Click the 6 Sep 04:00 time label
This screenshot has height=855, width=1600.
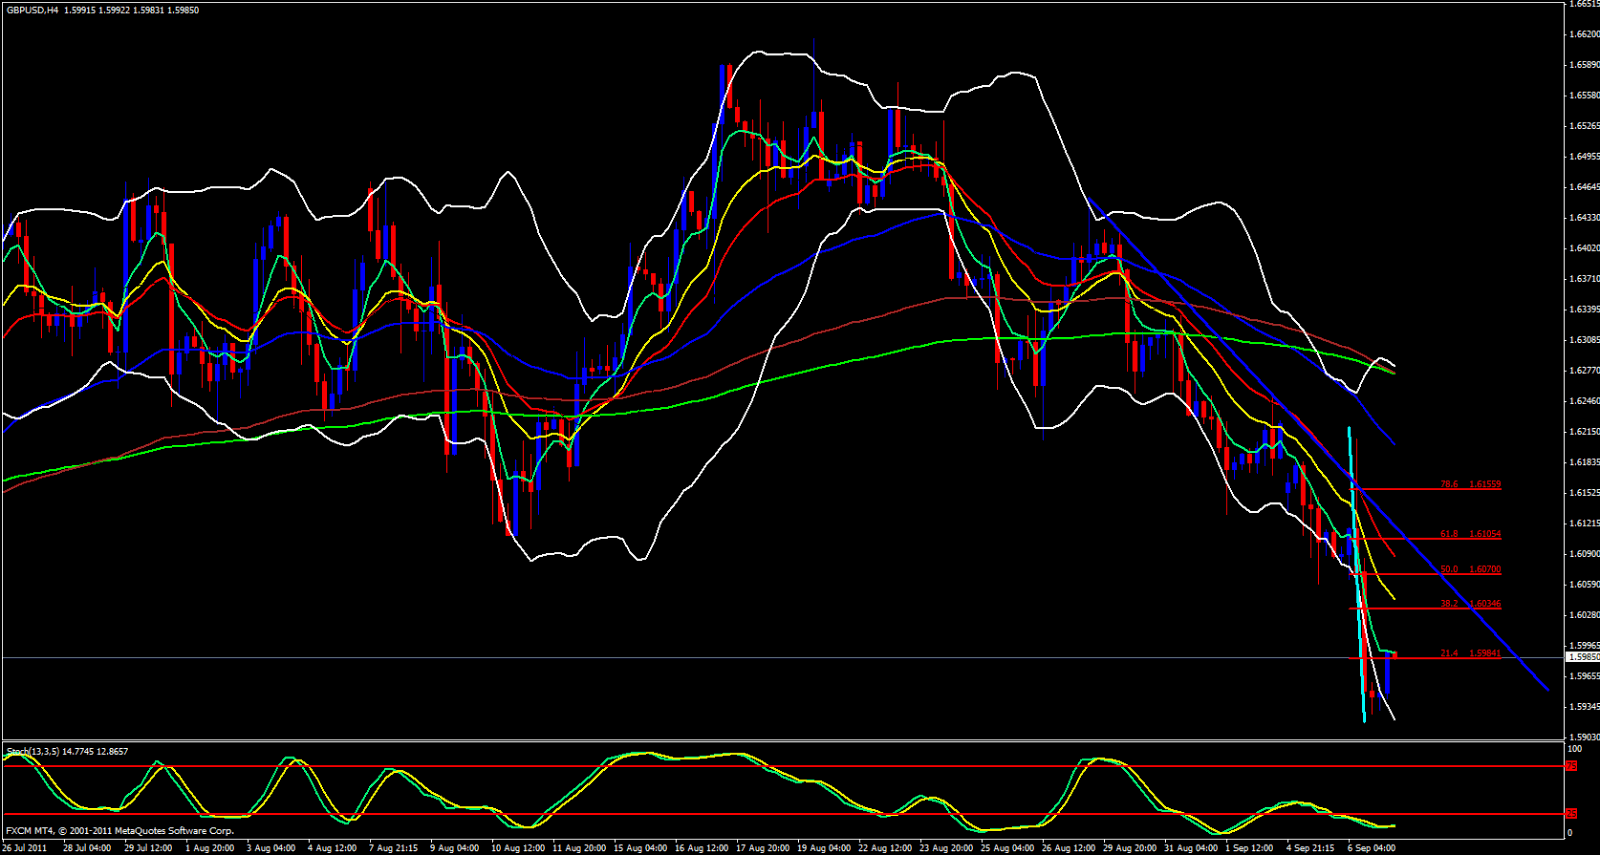coord(1371,848)
